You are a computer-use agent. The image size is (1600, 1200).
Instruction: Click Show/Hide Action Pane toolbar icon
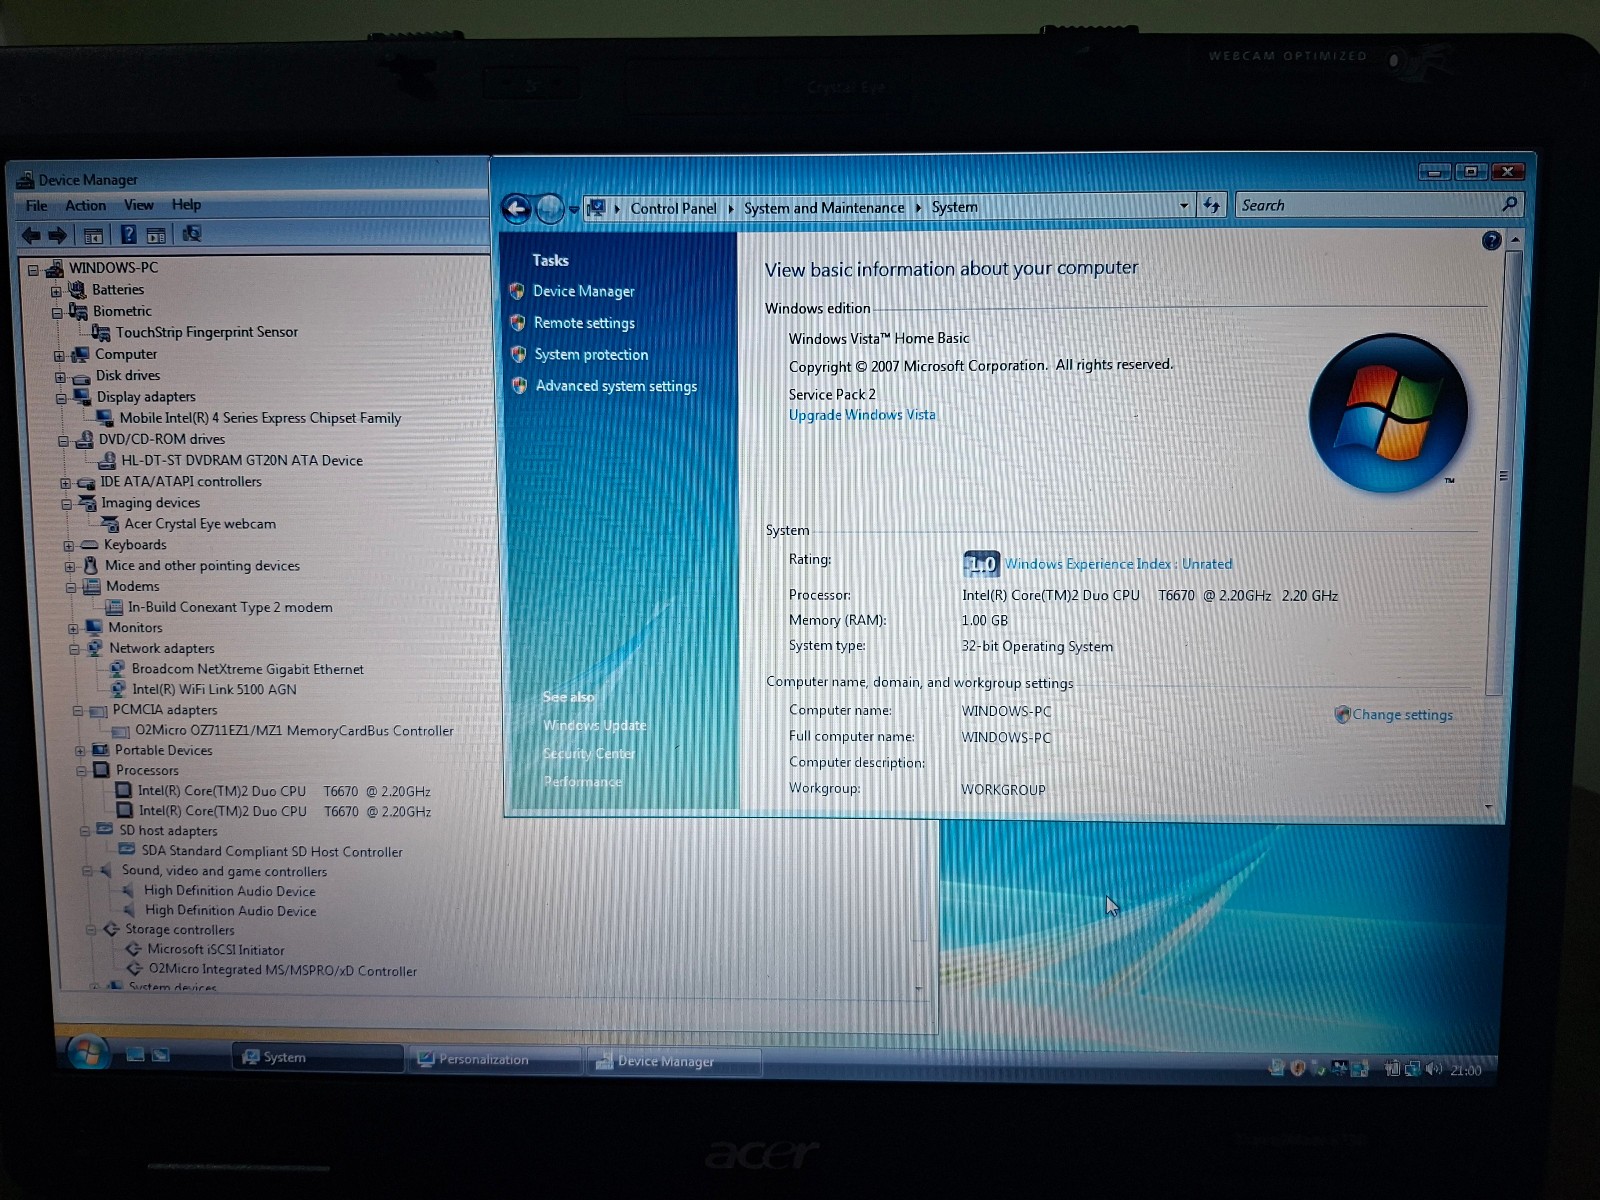tap(156, 236)
